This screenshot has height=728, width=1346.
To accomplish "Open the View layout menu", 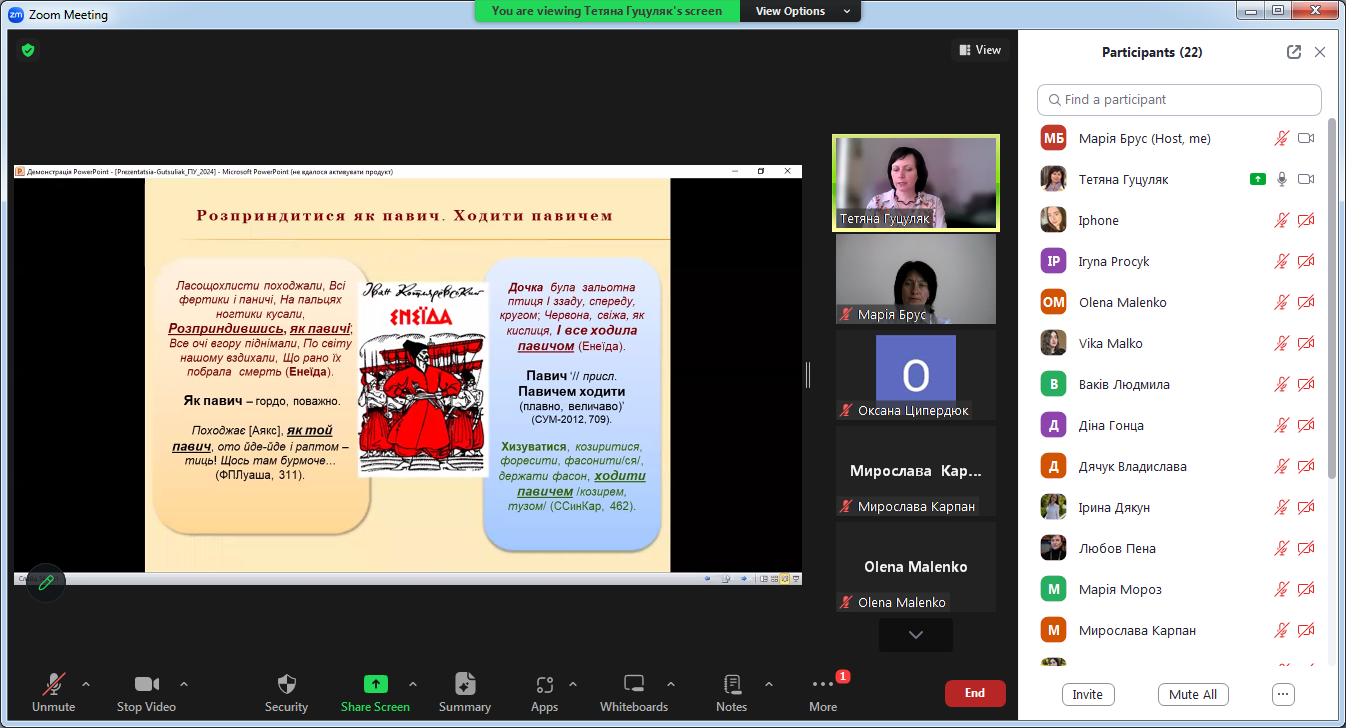I will [980, 50].
